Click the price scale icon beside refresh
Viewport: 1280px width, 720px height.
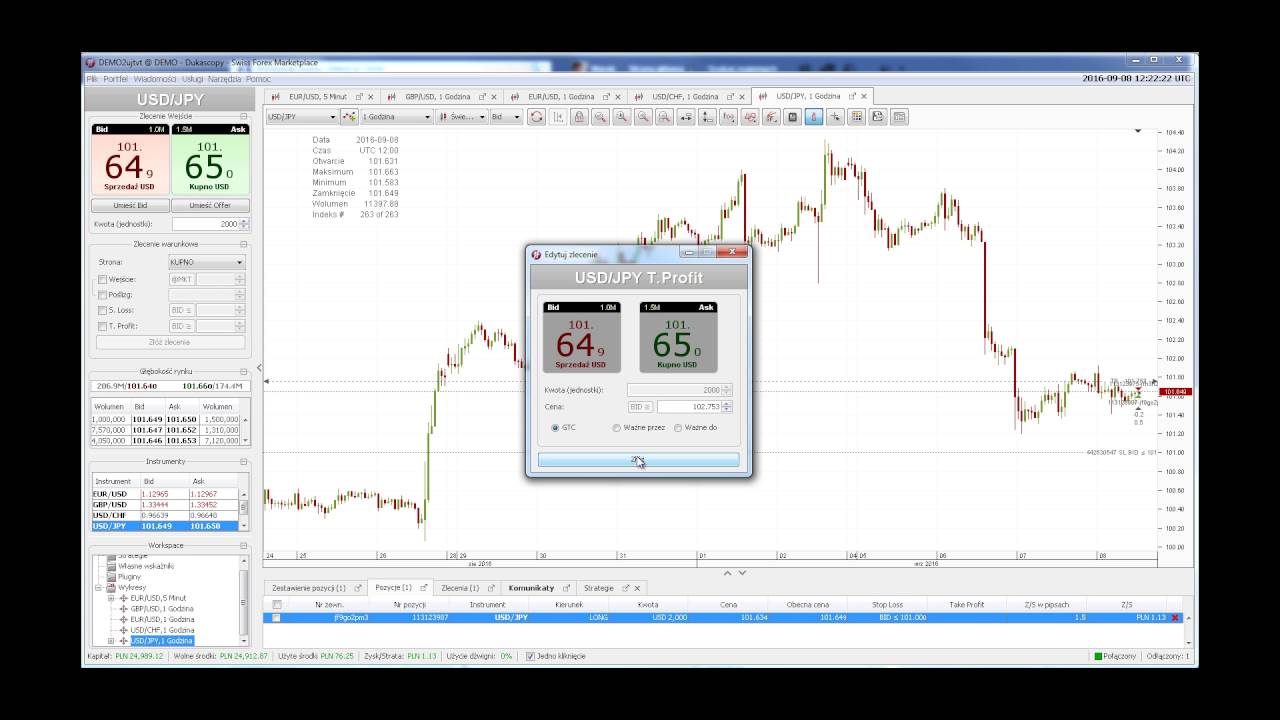click(x=558, y=117)
